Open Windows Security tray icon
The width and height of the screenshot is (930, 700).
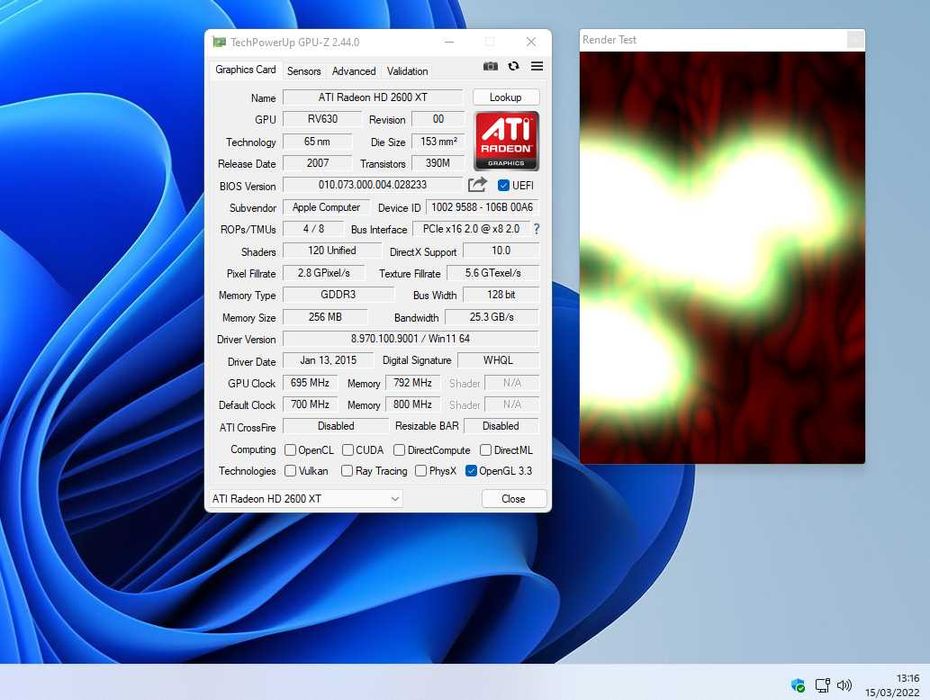(798, 686)
